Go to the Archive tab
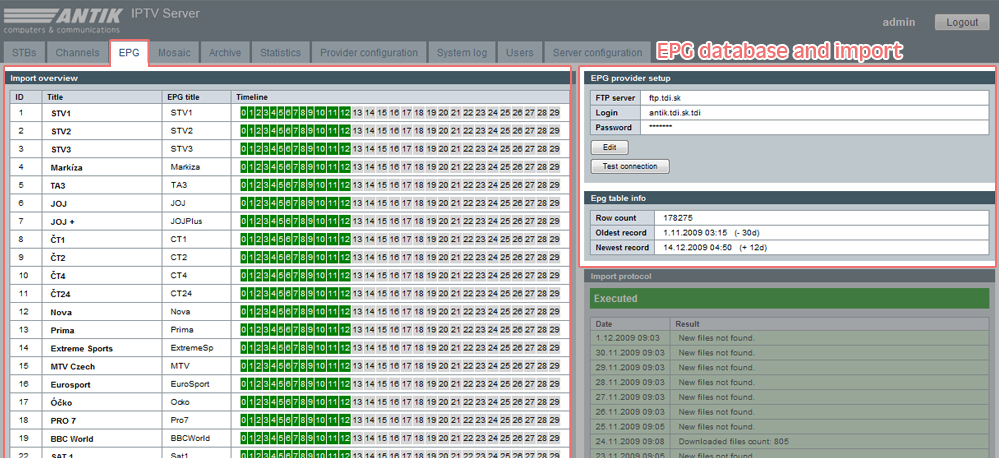 coord(225,53)
